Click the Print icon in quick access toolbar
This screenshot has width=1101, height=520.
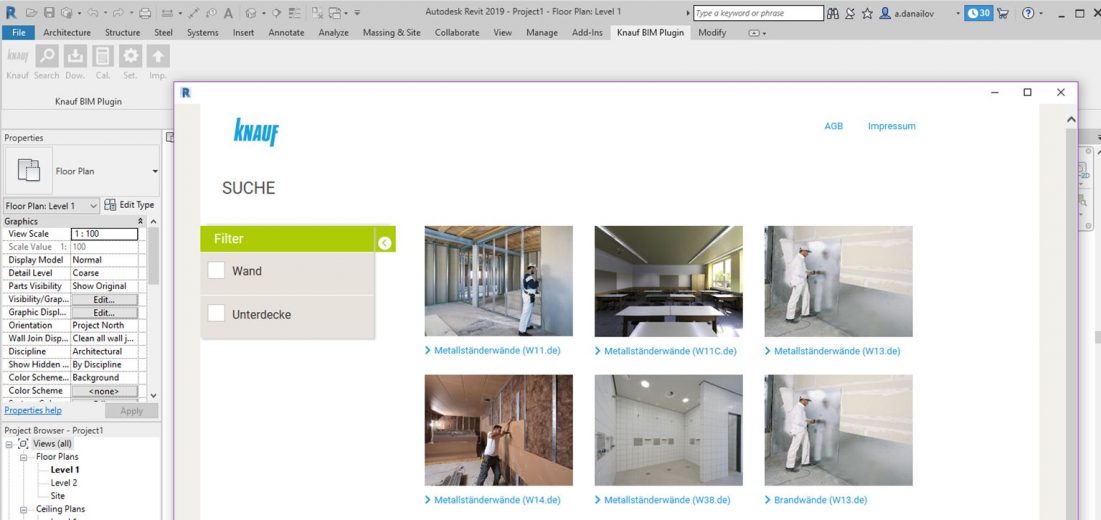tap(145, 13)
